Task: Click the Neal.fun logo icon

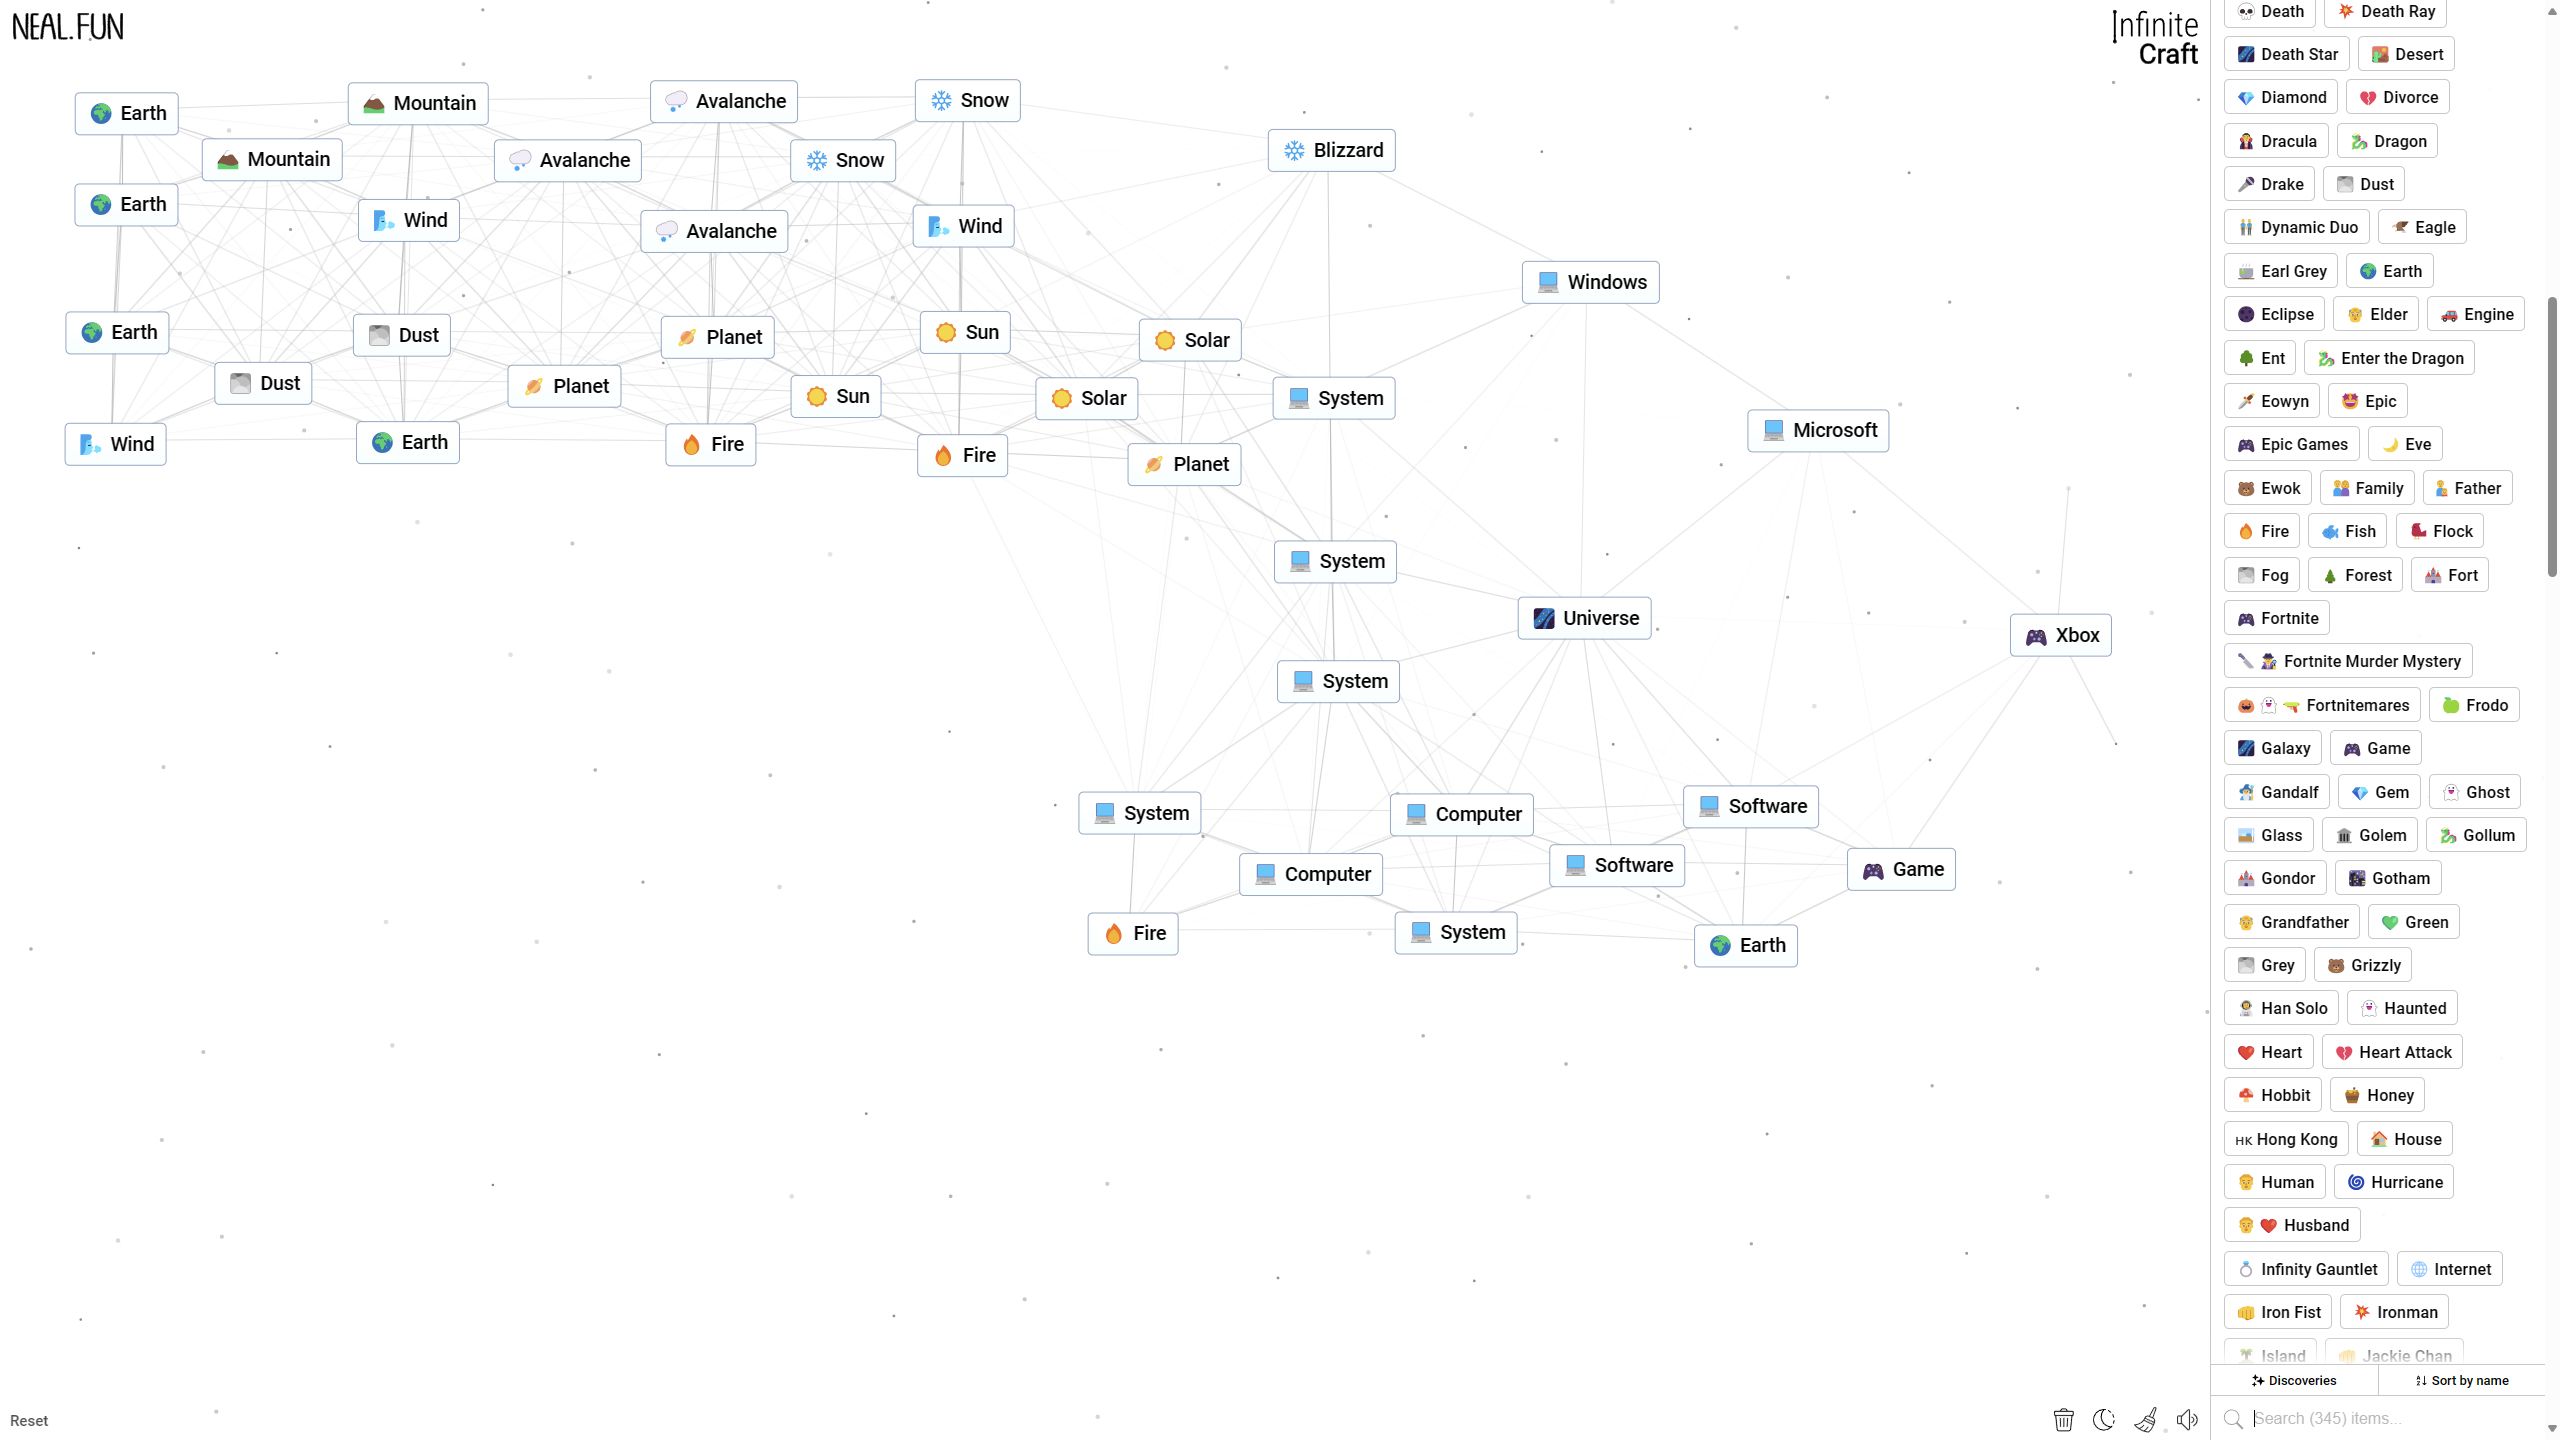Action: tap(67, 25)
